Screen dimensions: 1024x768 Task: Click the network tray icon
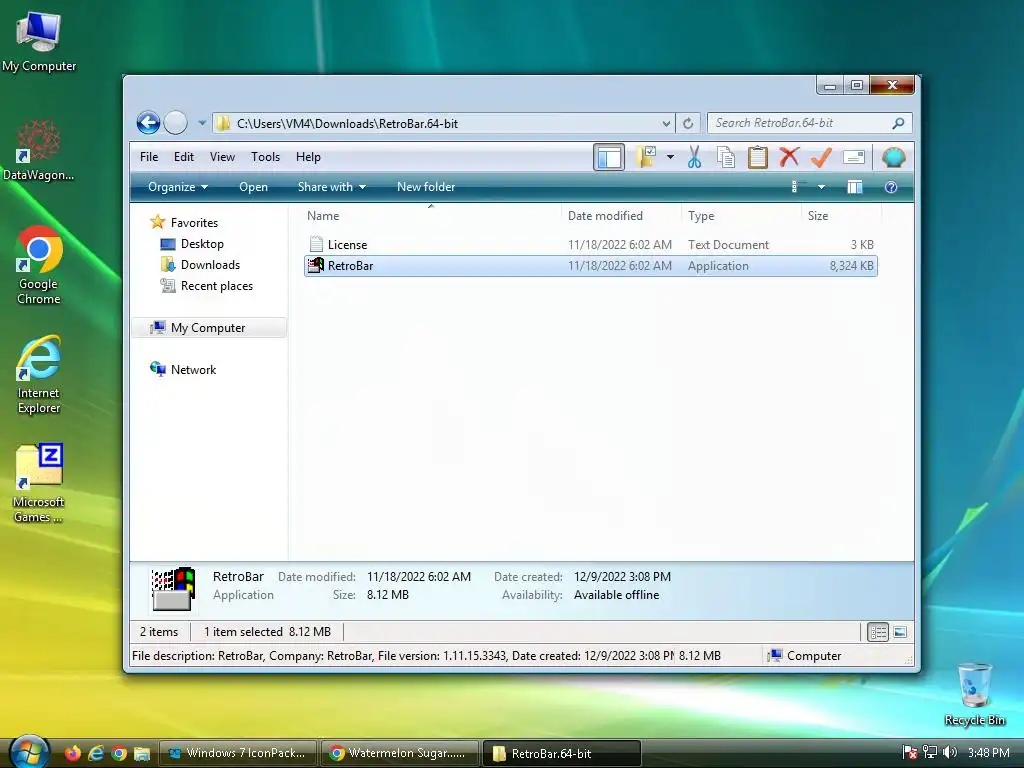click(x=930, y=753)
